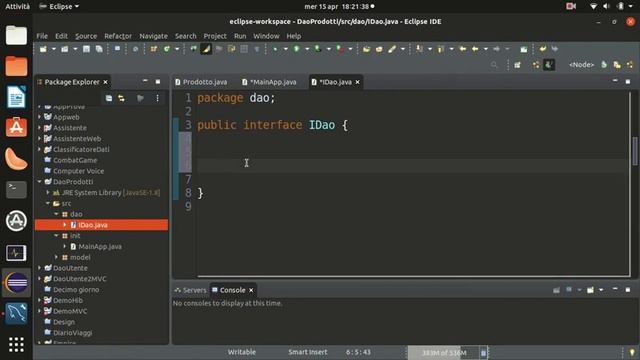The width and height of the screenshot is (640, 360).
Task: Open the Run dropdown arrow
Action: pos(307,49)
